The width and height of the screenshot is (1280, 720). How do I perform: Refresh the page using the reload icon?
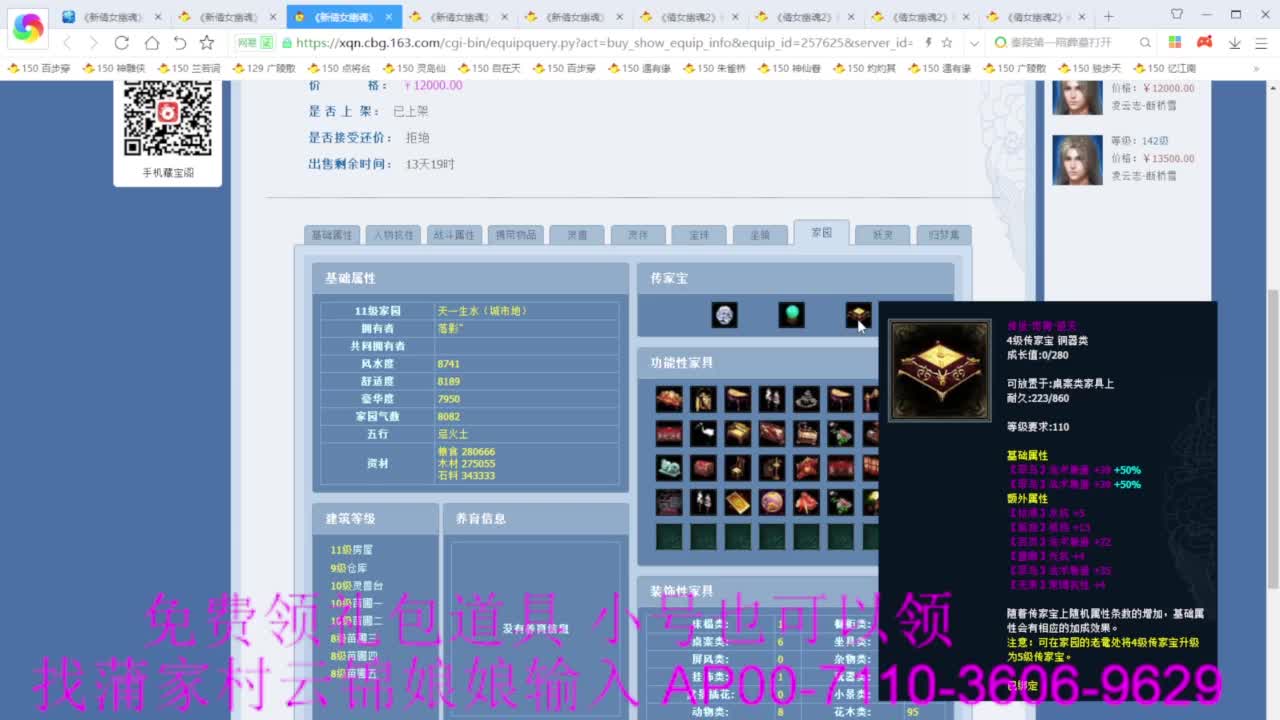[122, 44]
